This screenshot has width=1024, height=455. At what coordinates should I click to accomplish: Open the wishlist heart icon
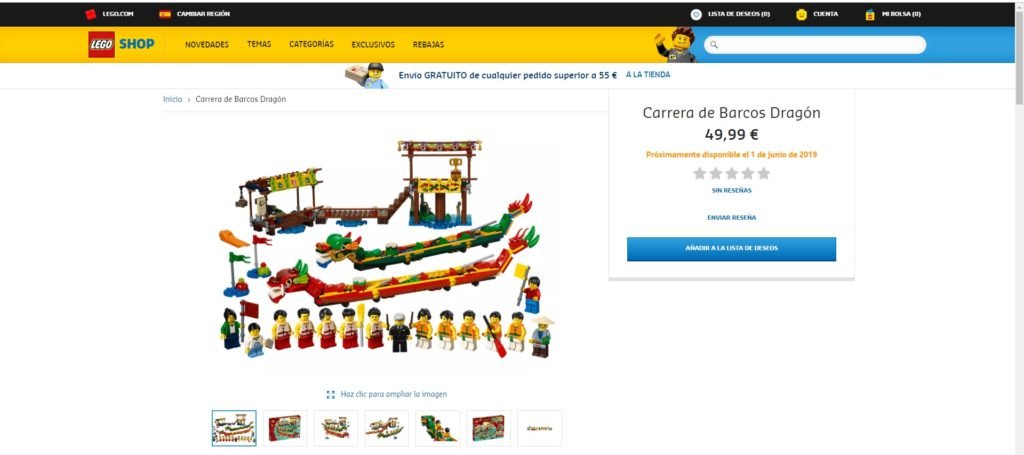[696, 14]
